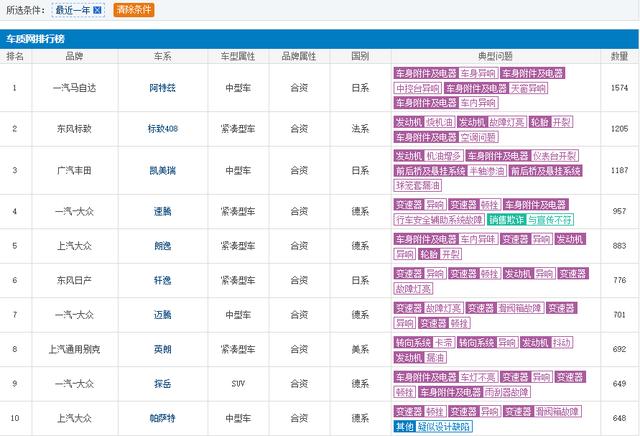Select complaint count 957
The image size is (640, 436).
[x=619, y=211]
